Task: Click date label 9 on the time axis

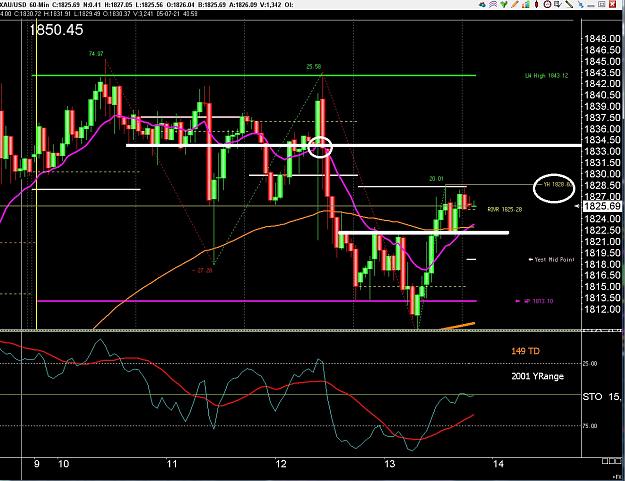Action: pyautogui.click(x=37, y=464)
